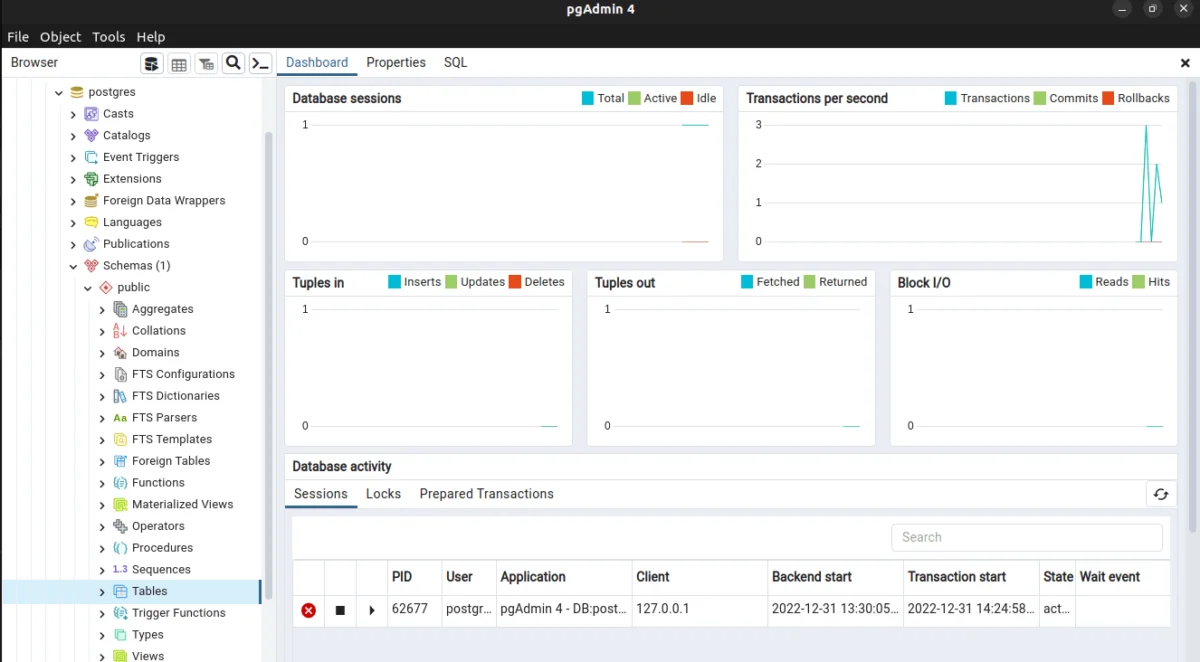Switch to the Locks tab
Screen dimensions: 1200x662
[383, 493]
